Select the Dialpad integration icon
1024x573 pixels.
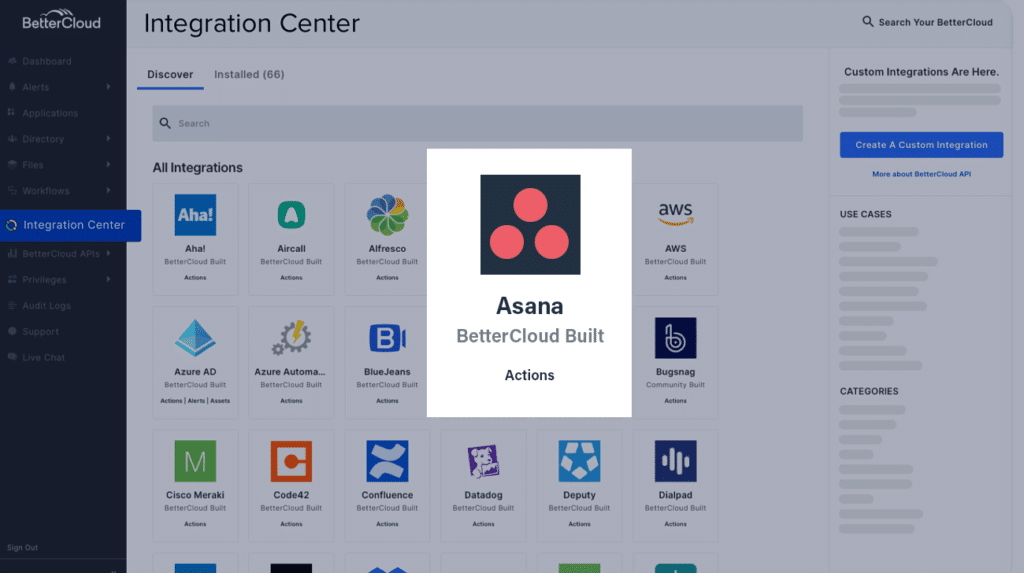675,461
